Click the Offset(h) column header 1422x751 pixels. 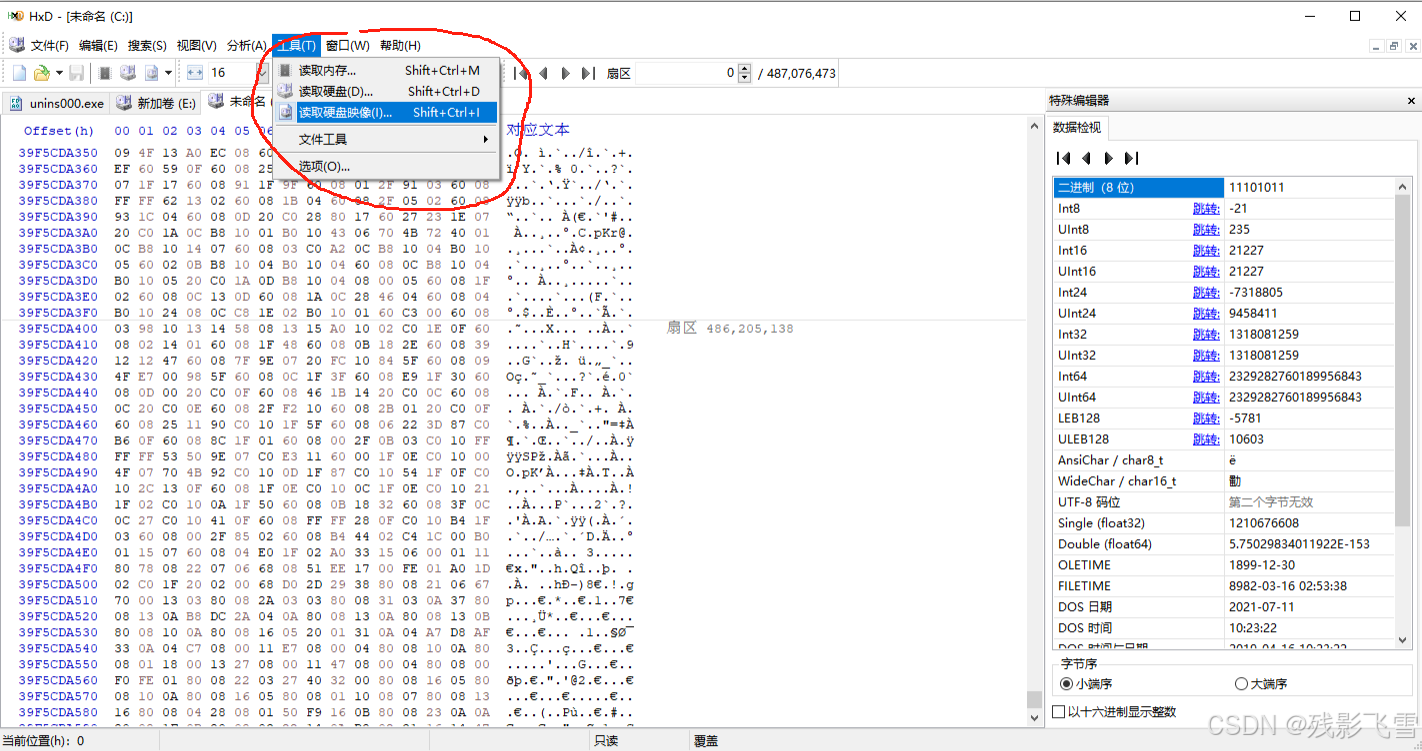58,131
